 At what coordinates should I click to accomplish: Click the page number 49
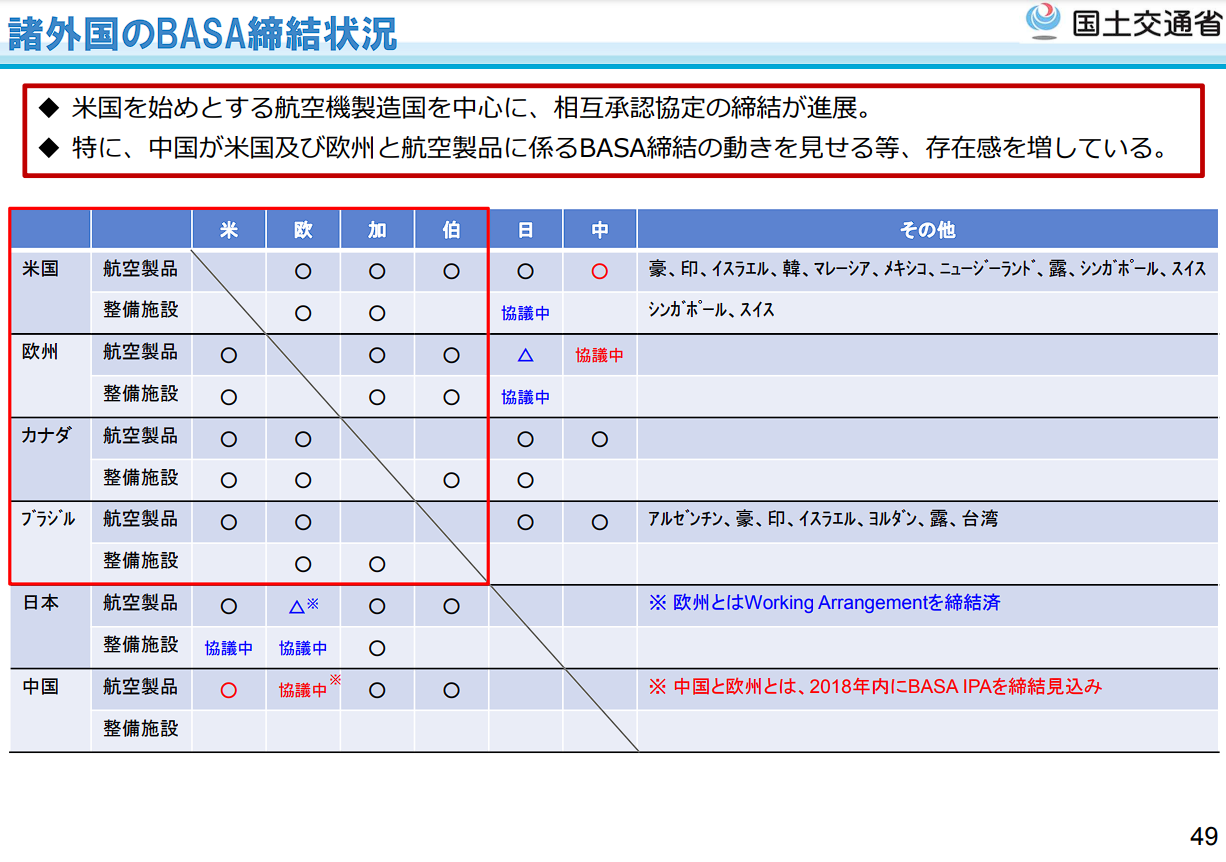[1203, 836]
